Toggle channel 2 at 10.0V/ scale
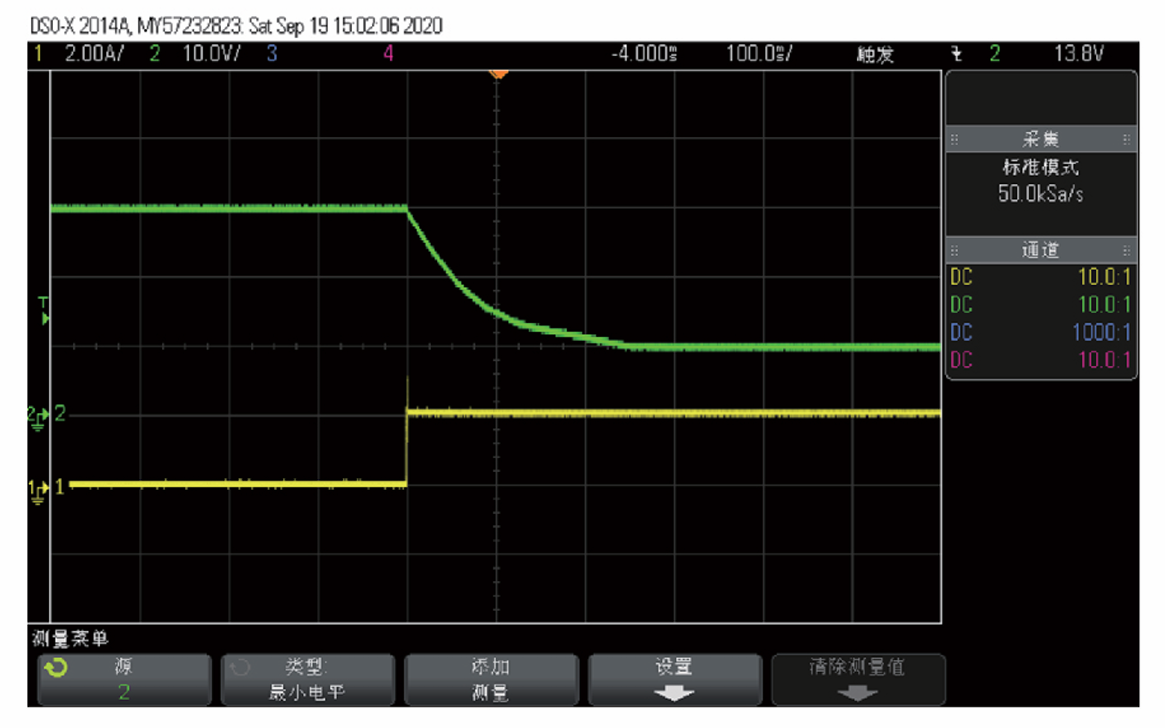Screen dimensions: 1165x728 click(x=195, y=55)
